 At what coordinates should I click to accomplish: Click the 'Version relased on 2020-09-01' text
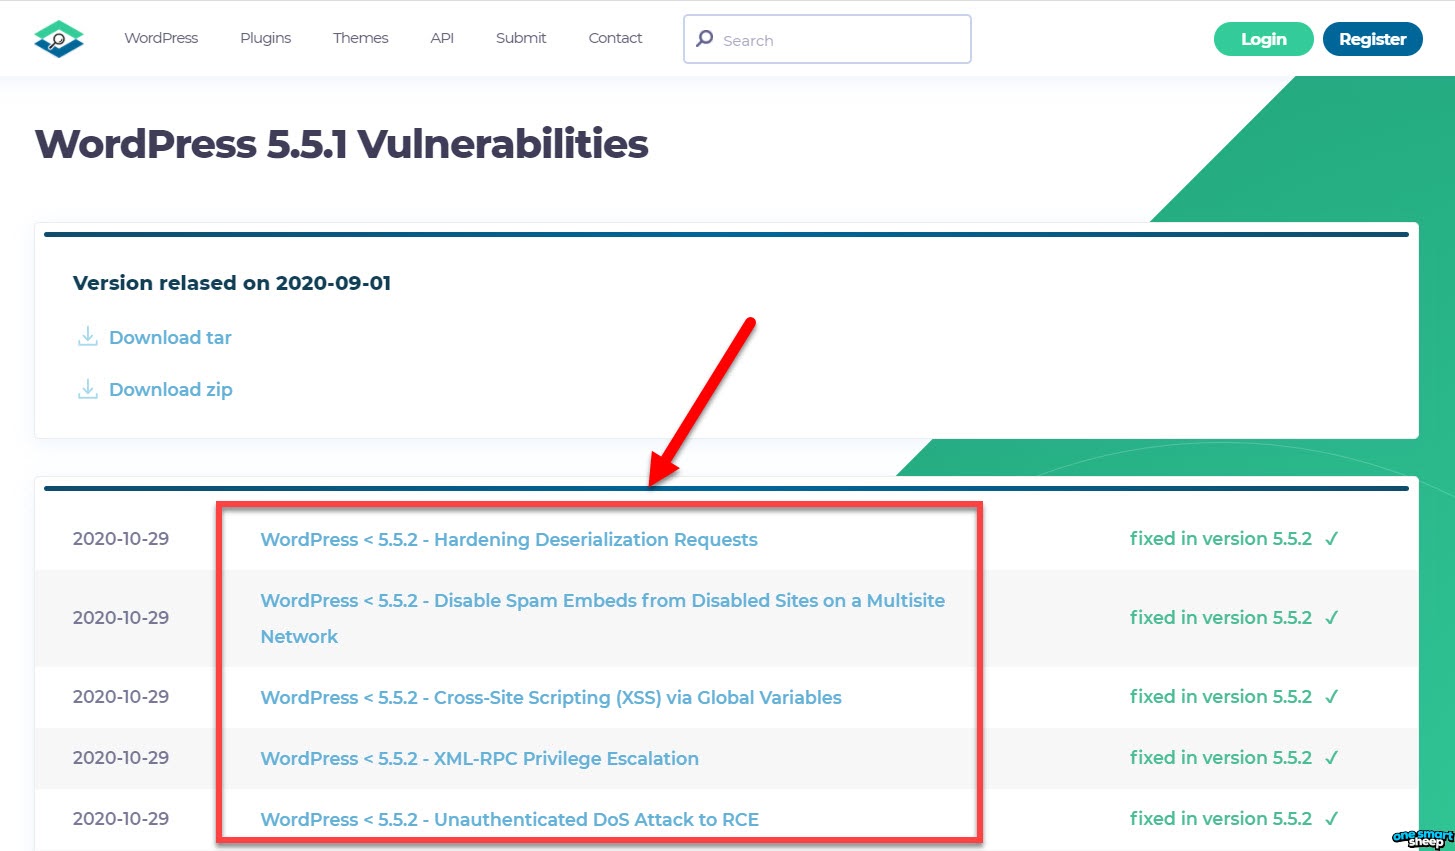point(232,283)
